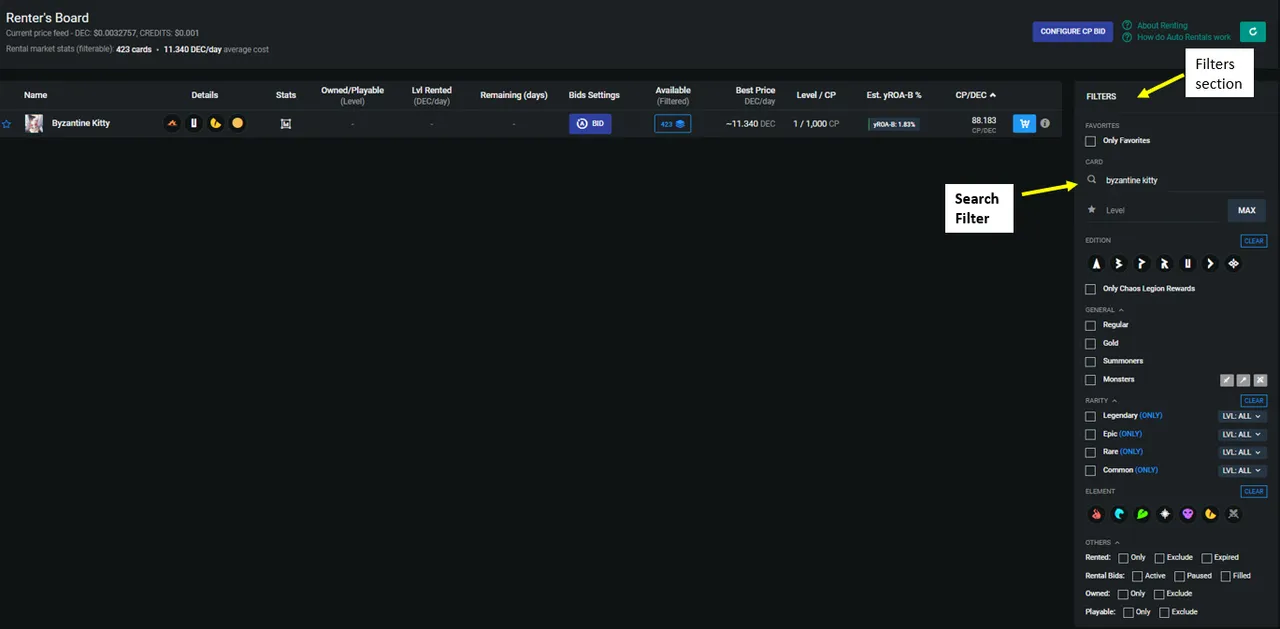Screen dimensions: 1280x629
Task: Select the yellow Dragon element filter
Action: (1210, 514)
